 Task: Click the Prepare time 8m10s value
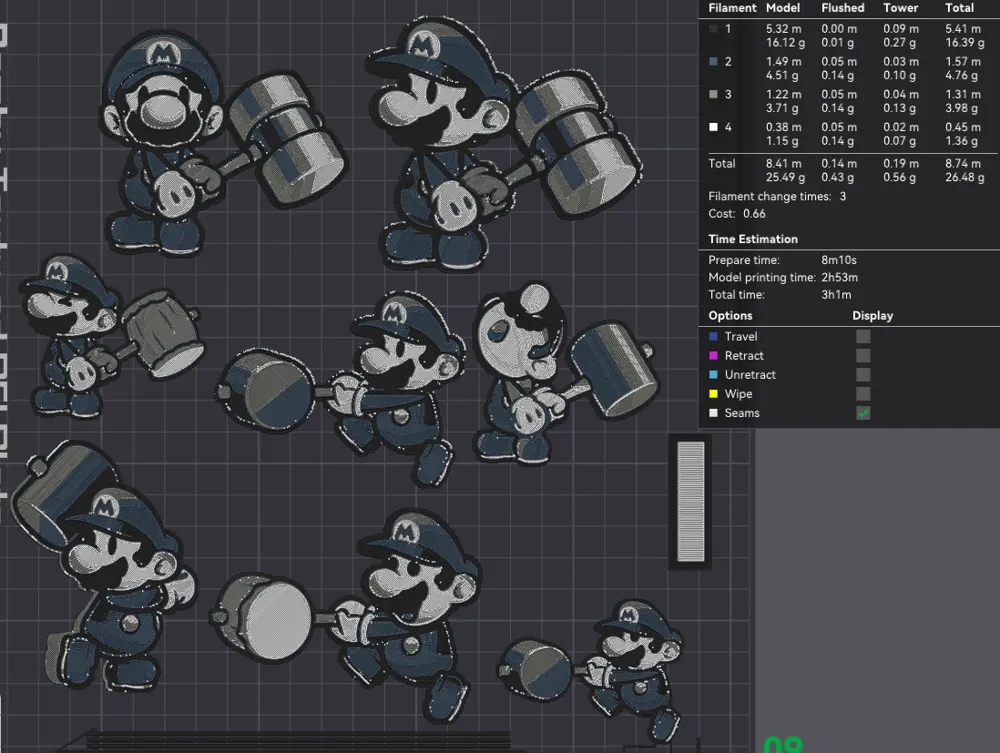pos(839,260)
